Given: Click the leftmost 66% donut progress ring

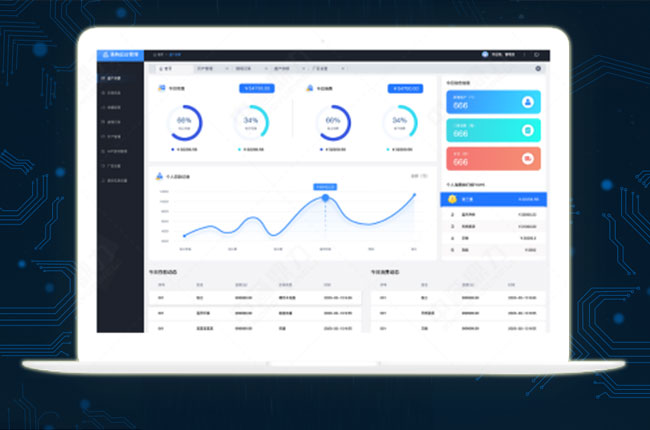Looking at the screenshot, I should (184, 122).
